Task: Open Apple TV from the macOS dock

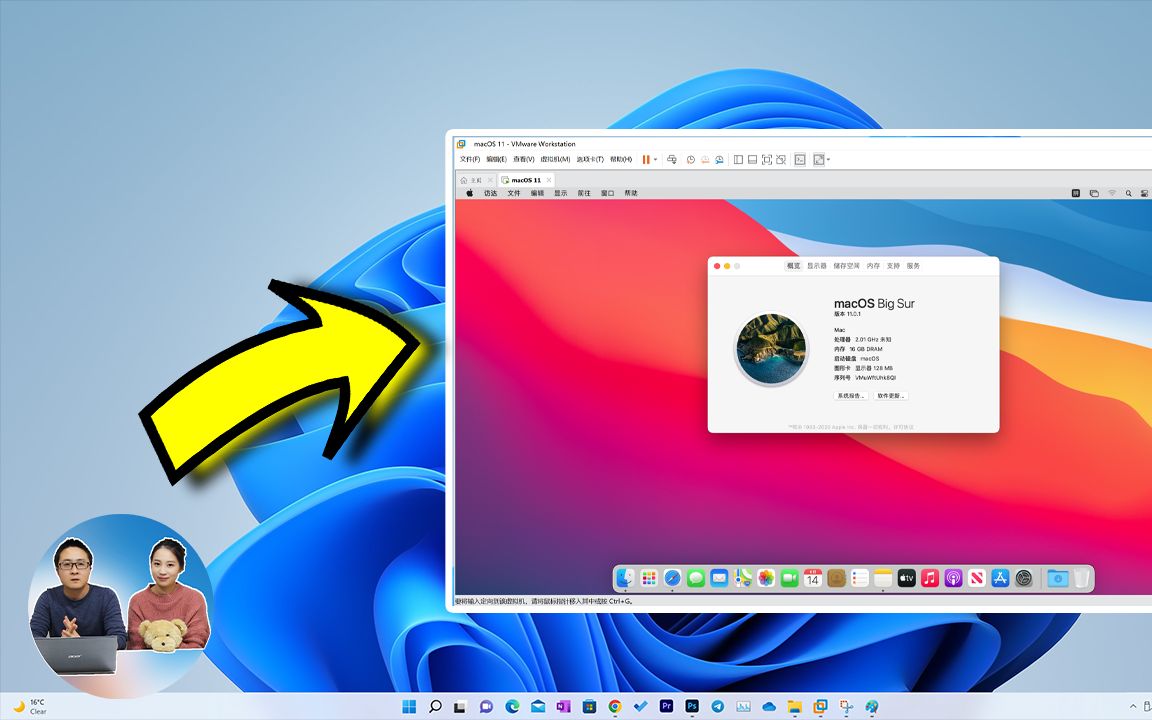Action: (x=907, y=578)
